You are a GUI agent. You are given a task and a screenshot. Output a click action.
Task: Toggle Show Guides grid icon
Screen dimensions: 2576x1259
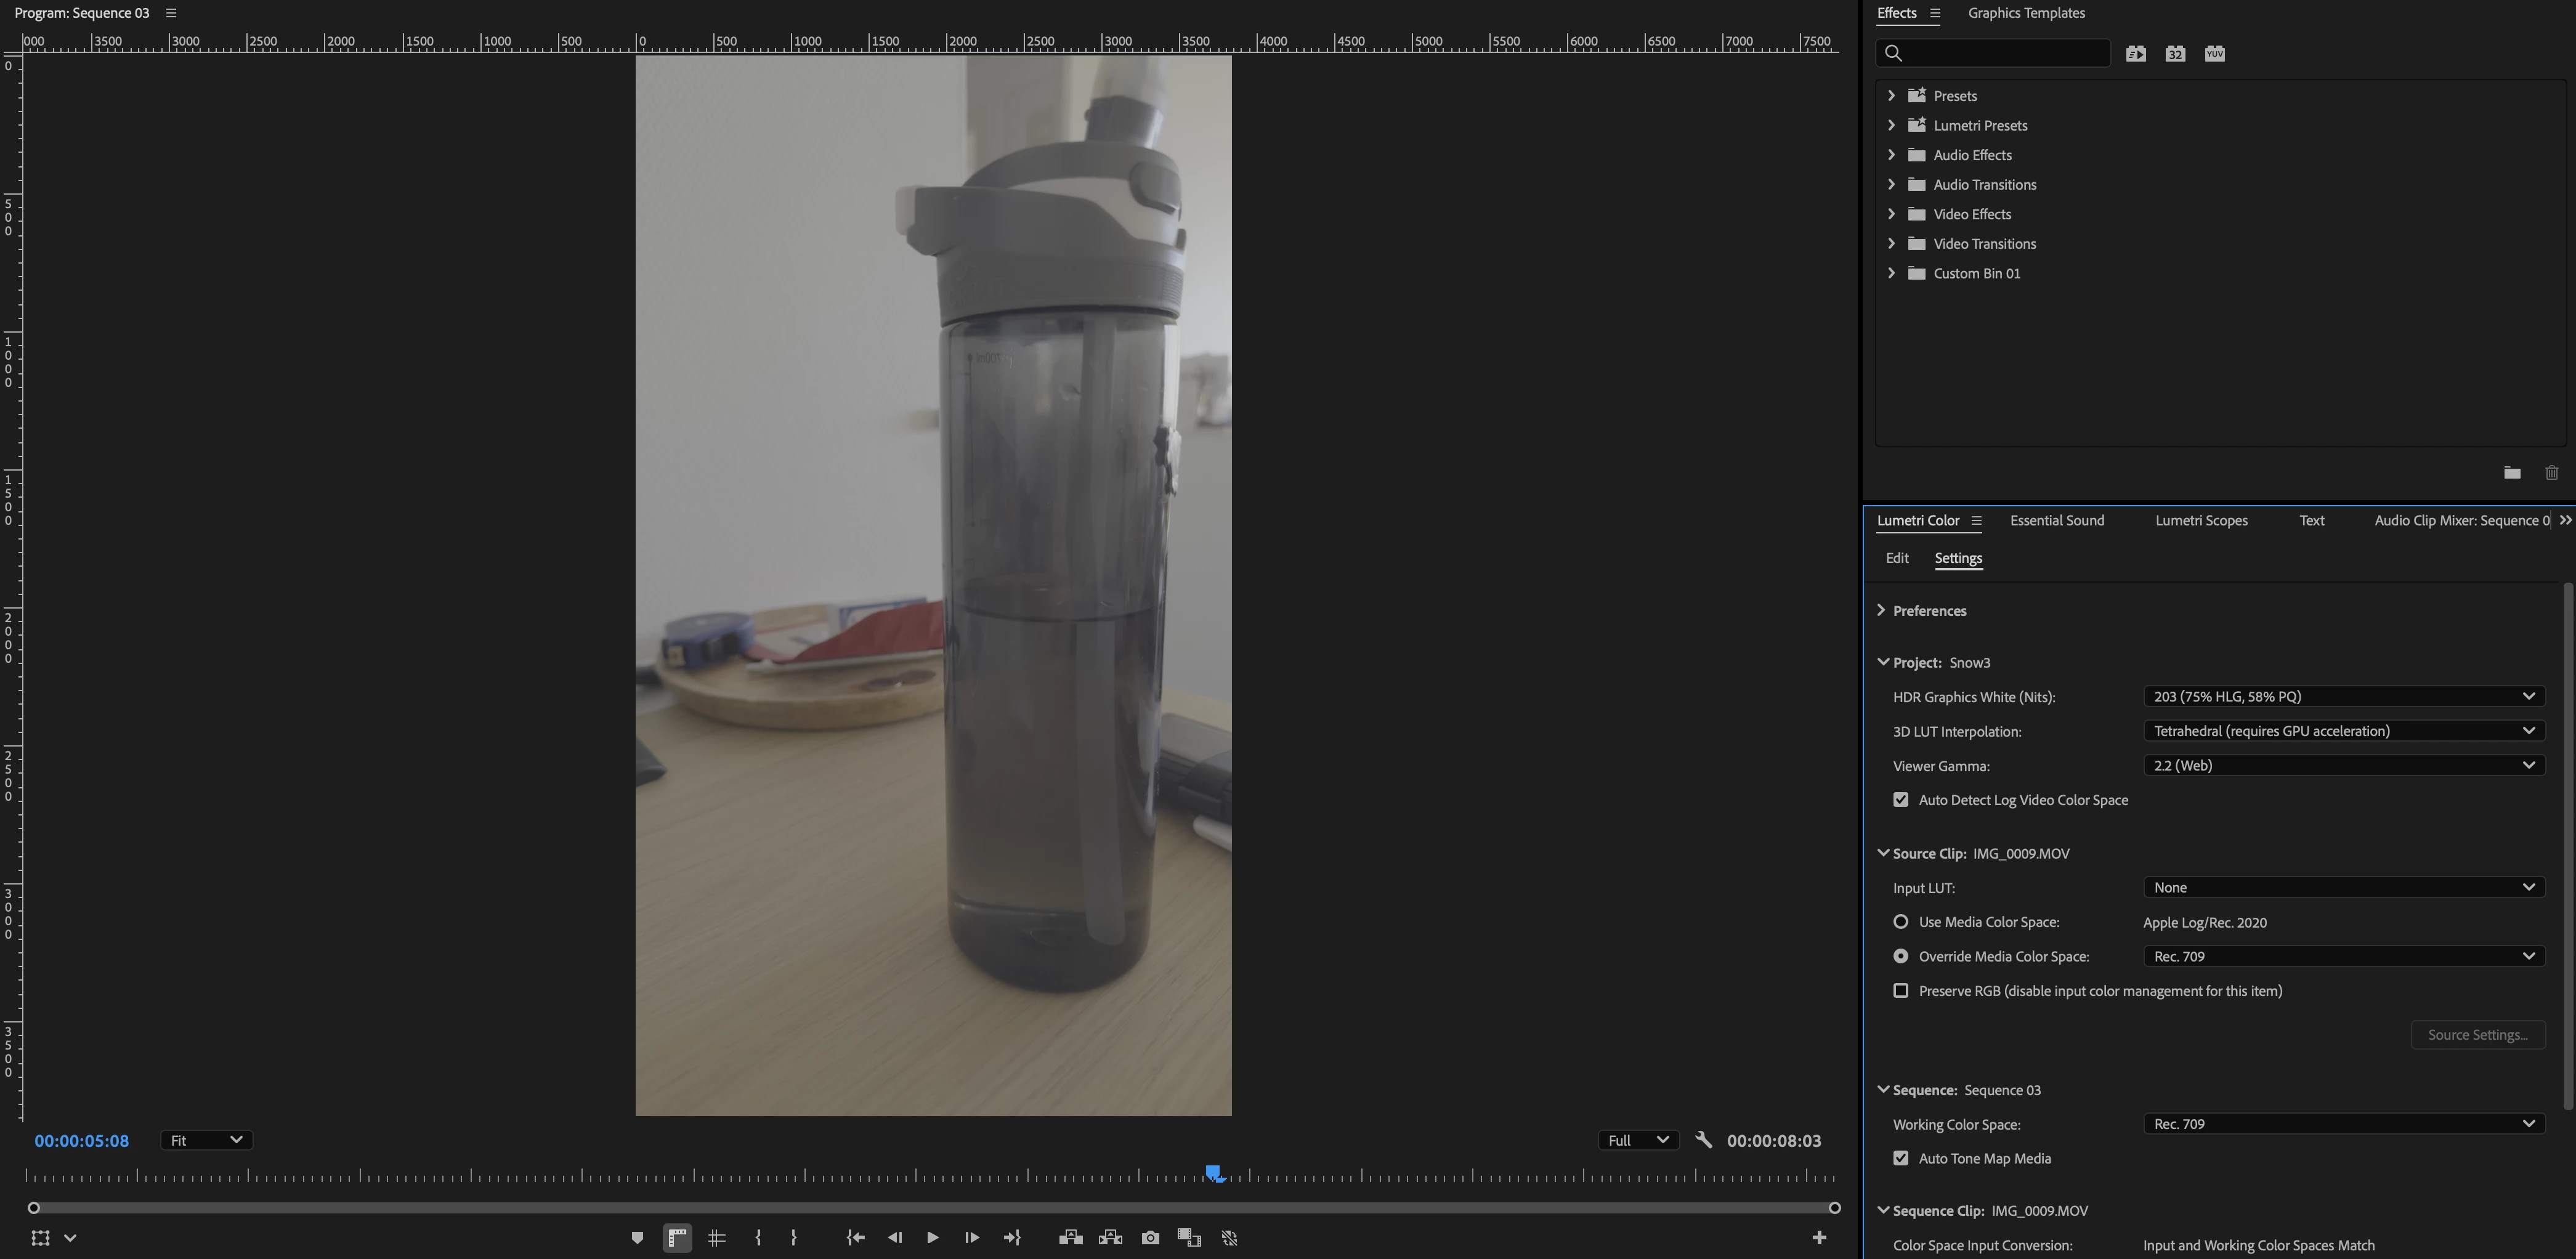716,1238
